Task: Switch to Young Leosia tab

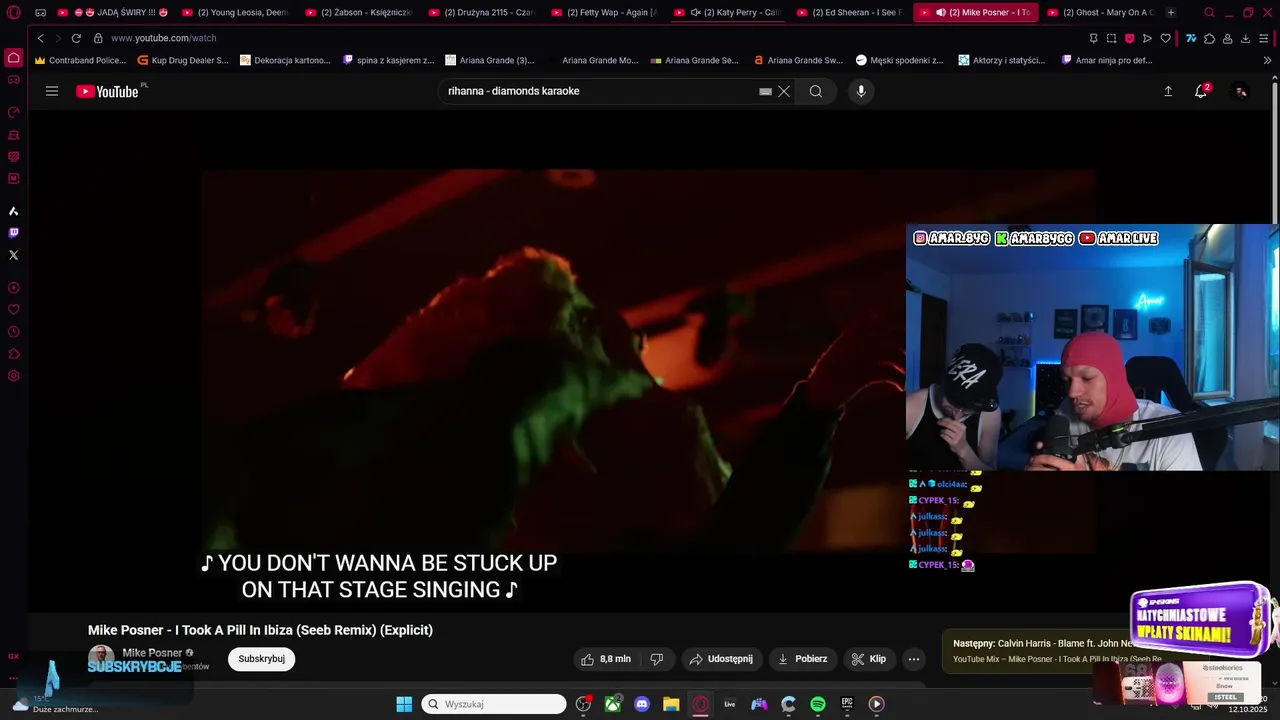Action: click(x=235, y=12)
